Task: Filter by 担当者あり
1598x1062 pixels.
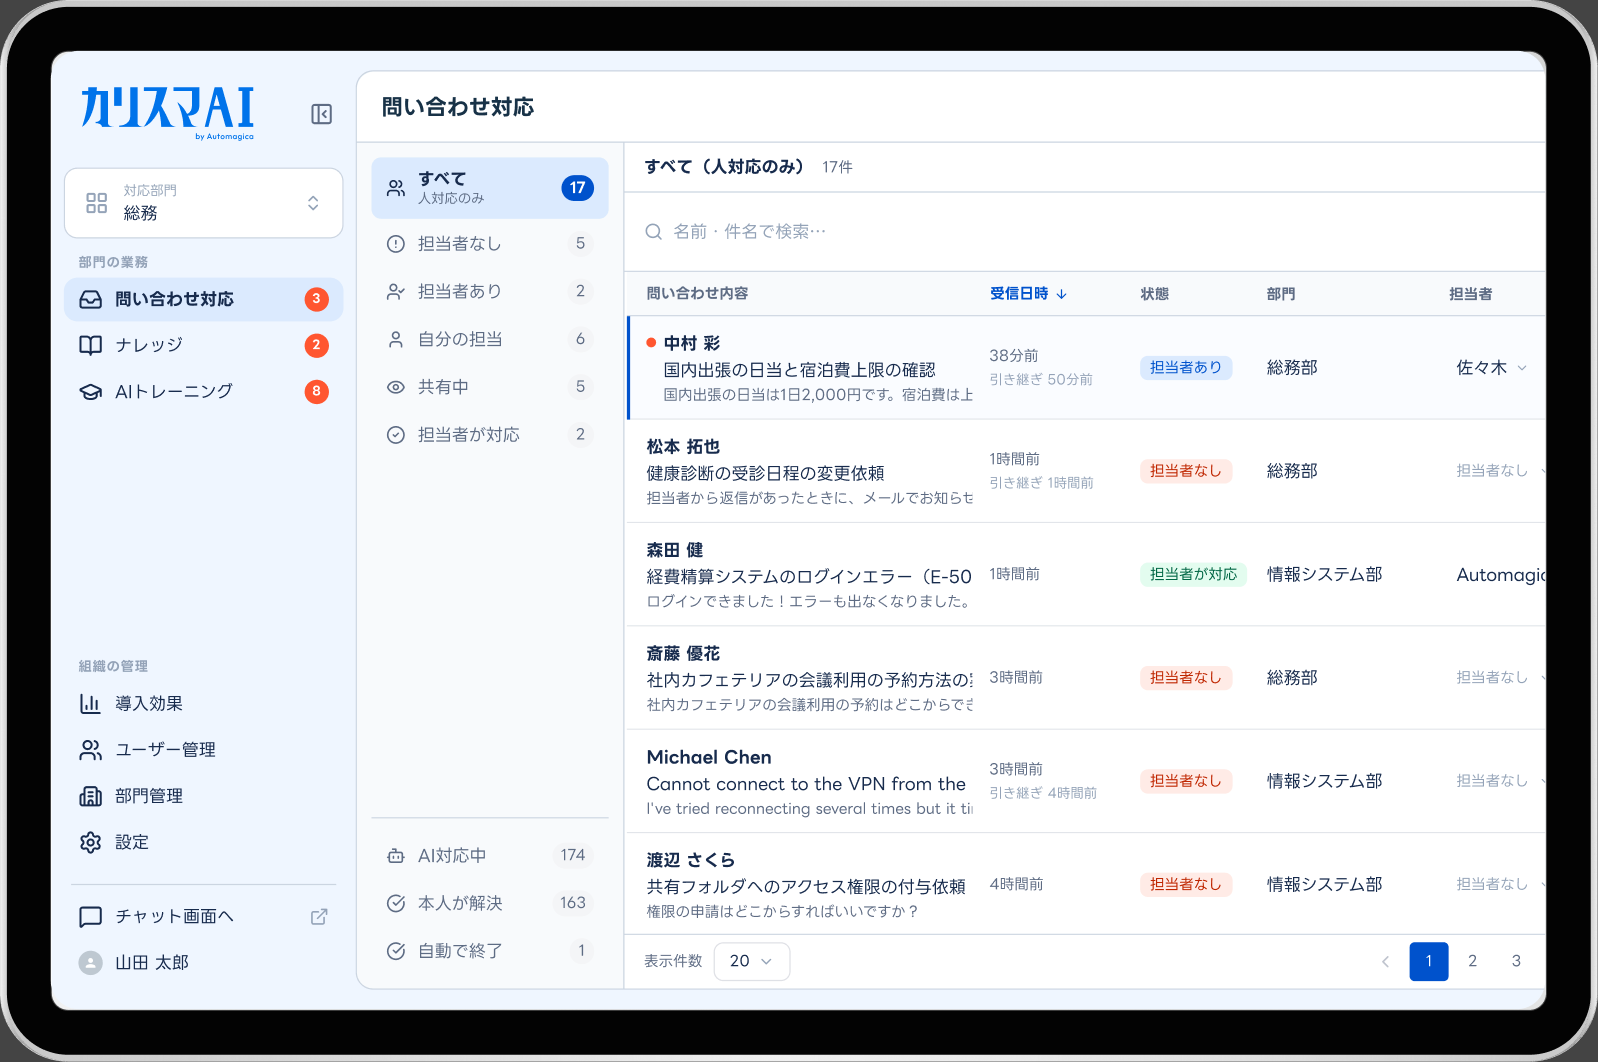Action: click(x=490, y=291)
